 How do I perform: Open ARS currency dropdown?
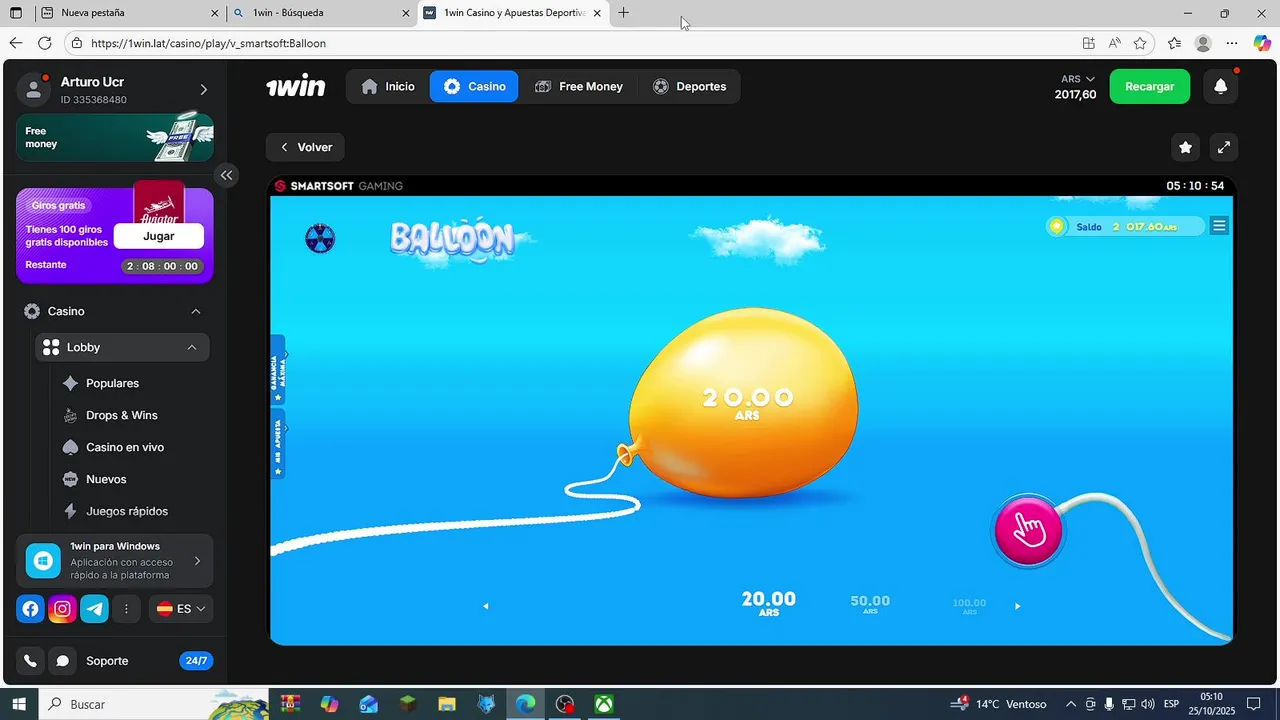tap(1077, 79)
